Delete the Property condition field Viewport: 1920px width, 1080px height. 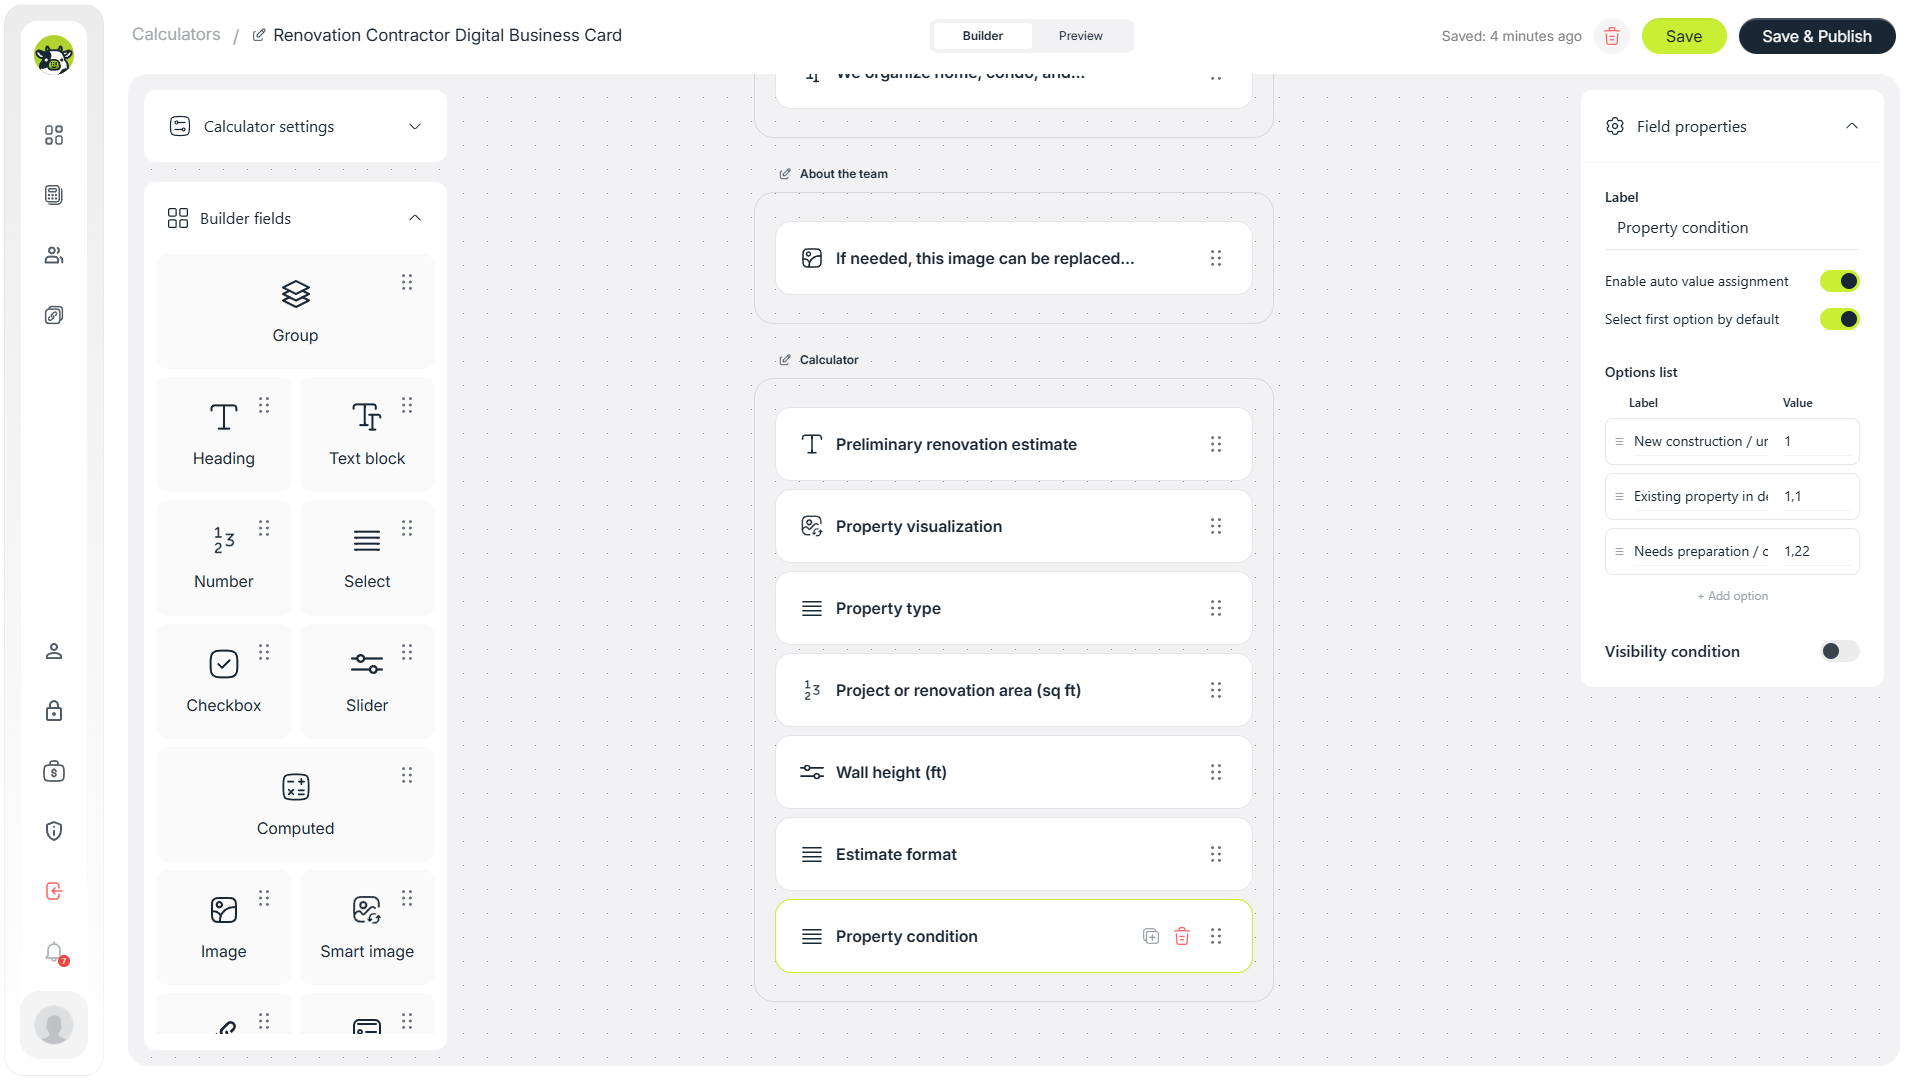(x=1182, y=936)
